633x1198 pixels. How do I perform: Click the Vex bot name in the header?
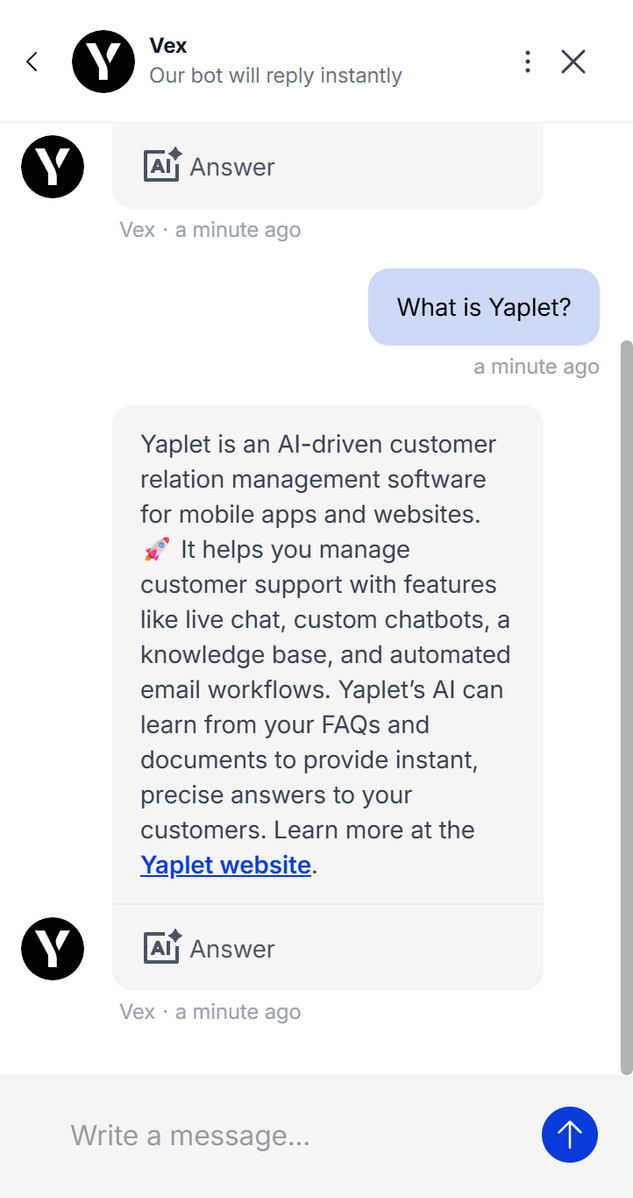(168, 45)
